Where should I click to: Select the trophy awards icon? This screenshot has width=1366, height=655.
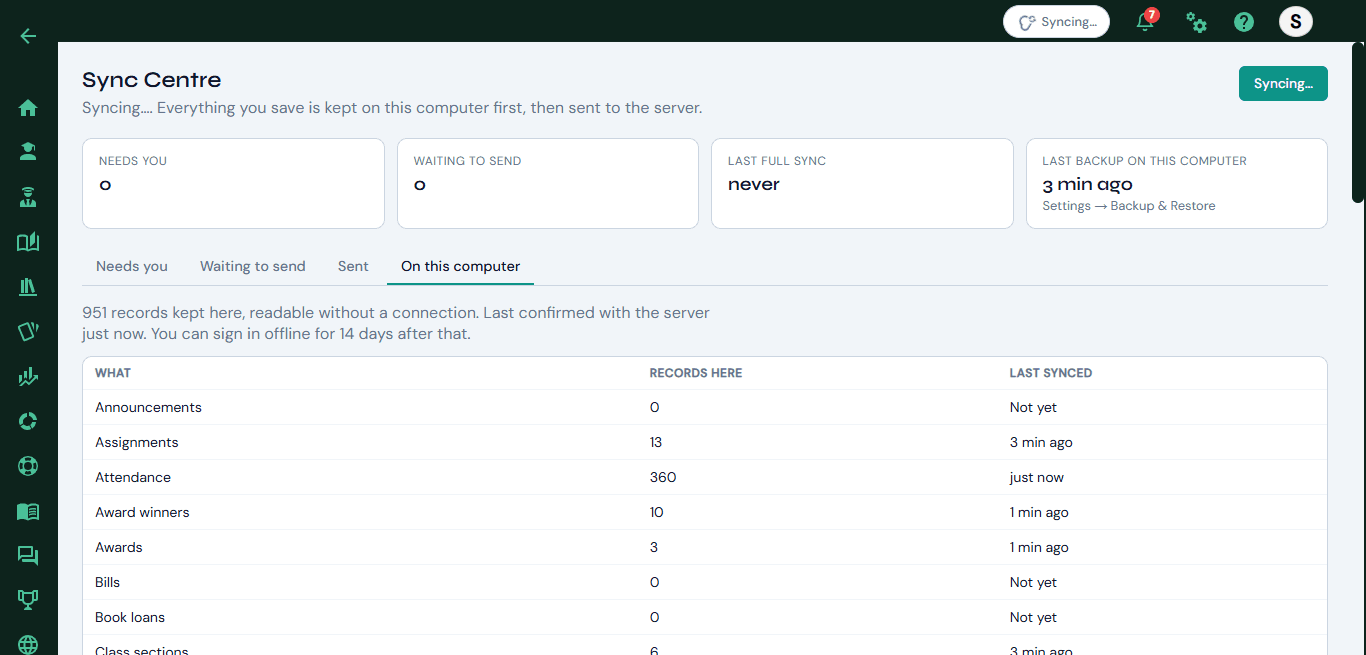coord(28,600)
